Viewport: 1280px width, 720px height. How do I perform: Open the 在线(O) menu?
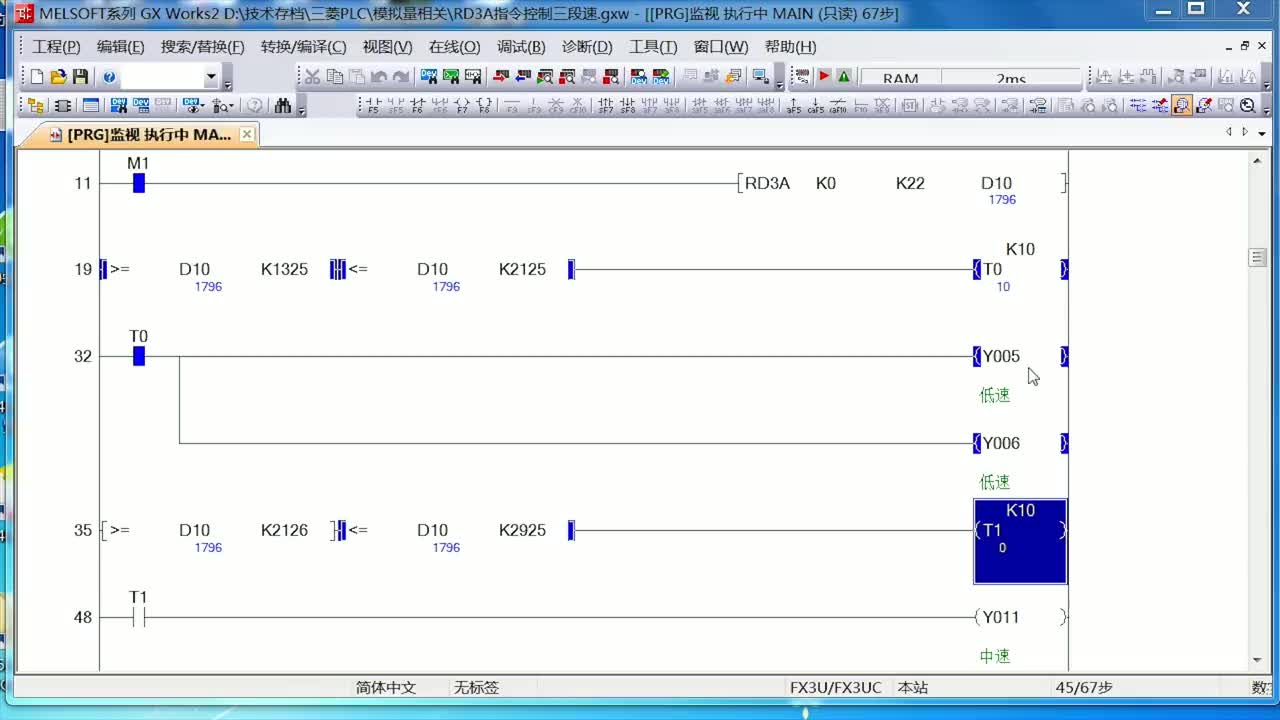[454, 47]
